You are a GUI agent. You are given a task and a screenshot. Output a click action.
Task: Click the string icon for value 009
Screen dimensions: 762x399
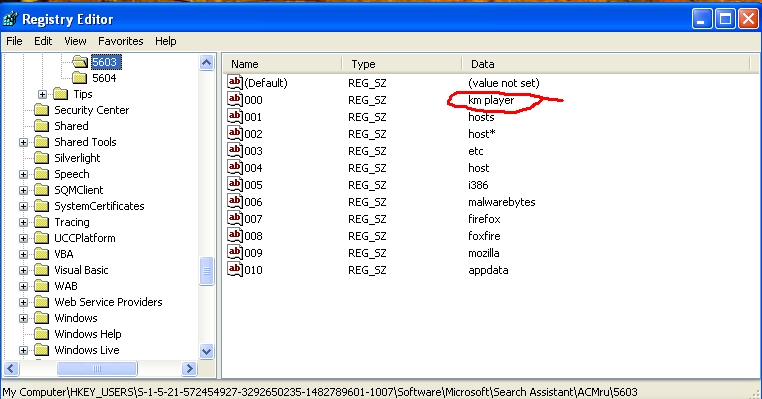(235, 252)
